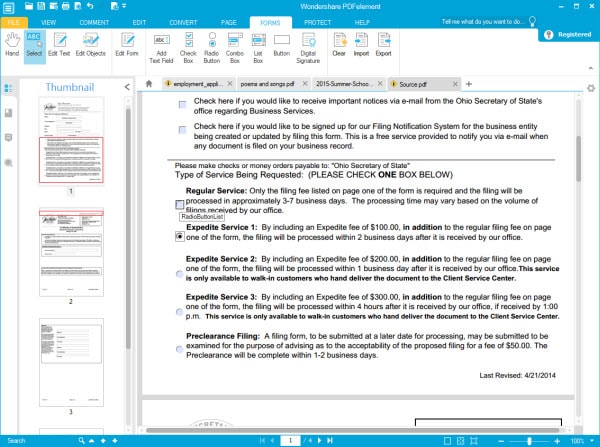The width and height of the screenshot is (600, 447).
Task: Click the zoom out minus button
Action: coord(501,441)
